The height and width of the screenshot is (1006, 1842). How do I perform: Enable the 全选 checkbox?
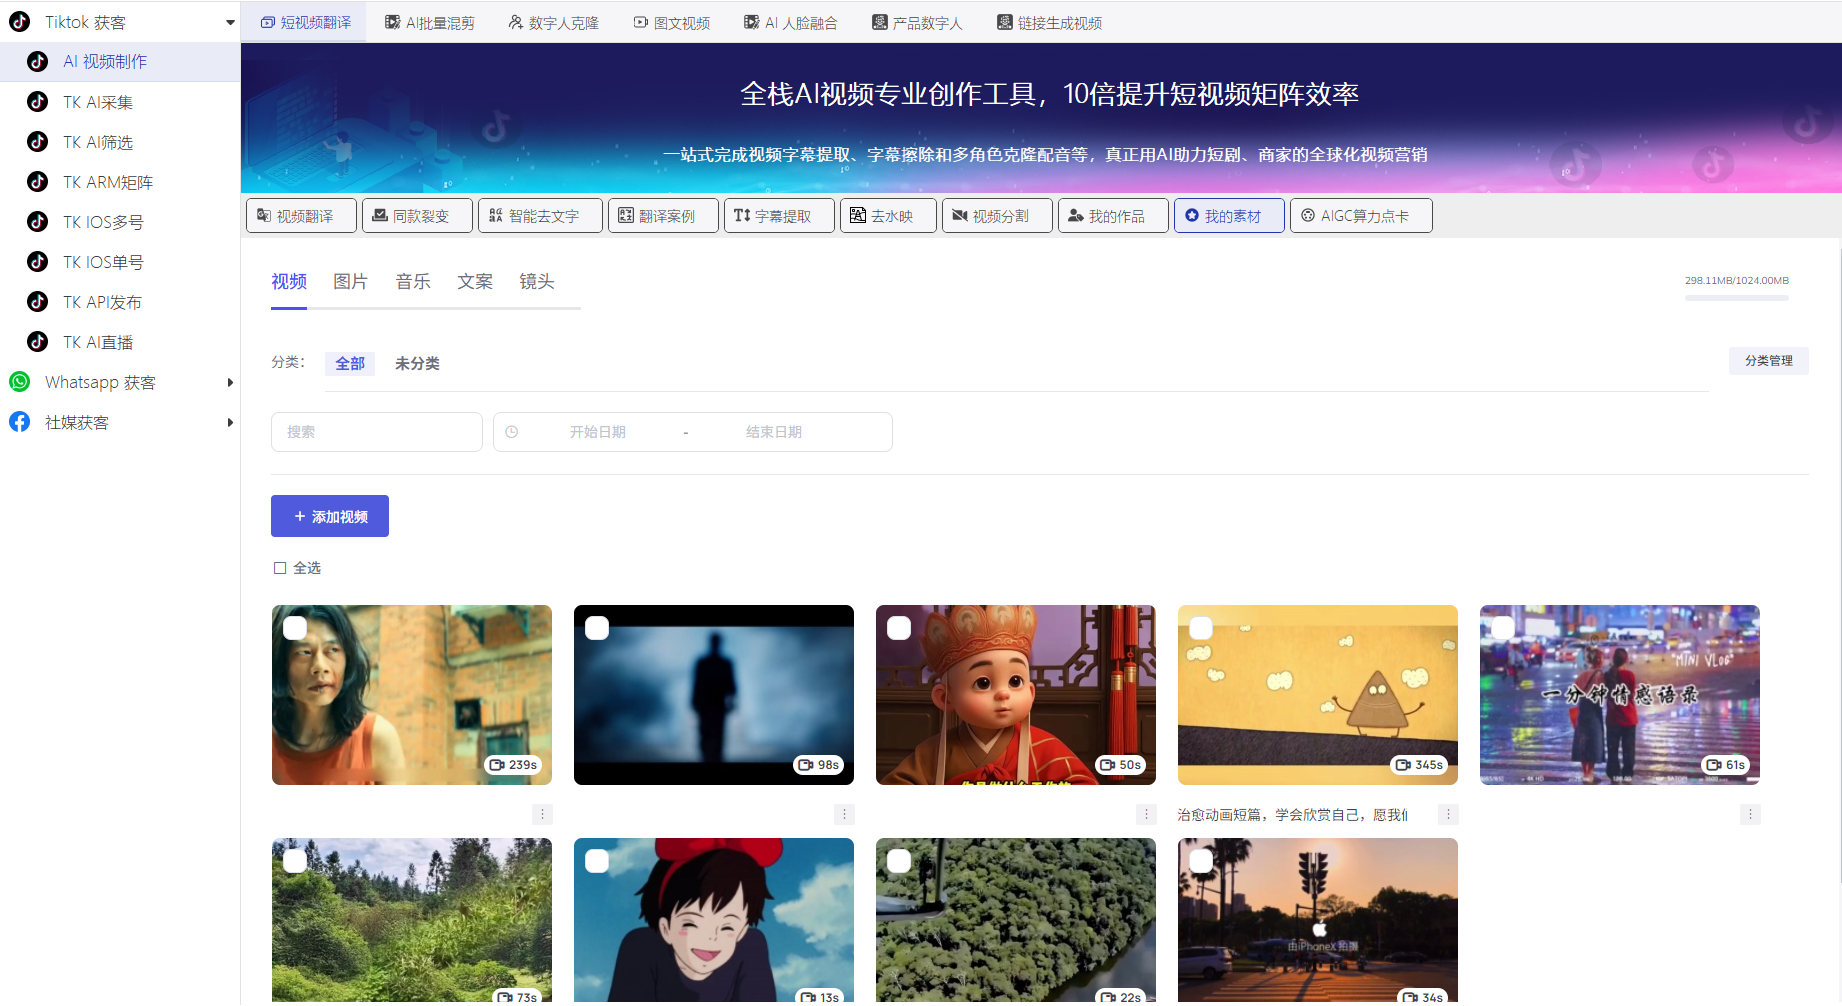coord(280,567)
